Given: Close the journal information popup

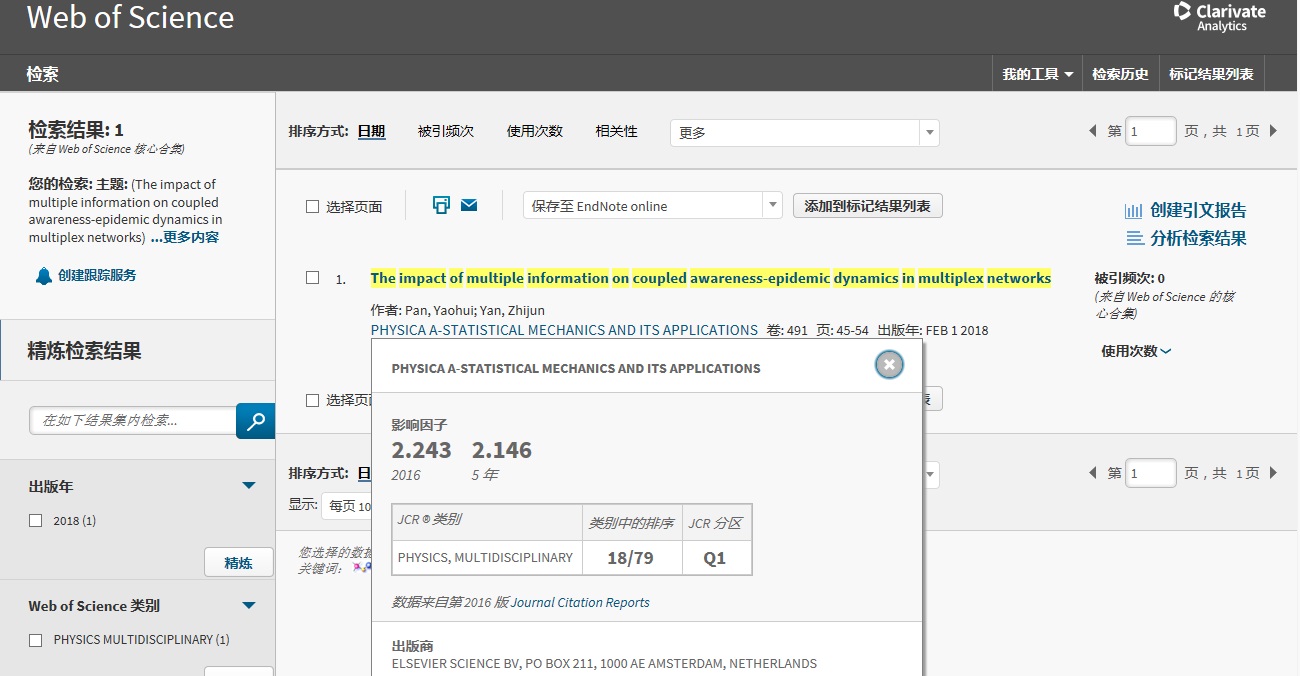Looking at the screenshot, I should pyautogui.click(x=889, y=365).
